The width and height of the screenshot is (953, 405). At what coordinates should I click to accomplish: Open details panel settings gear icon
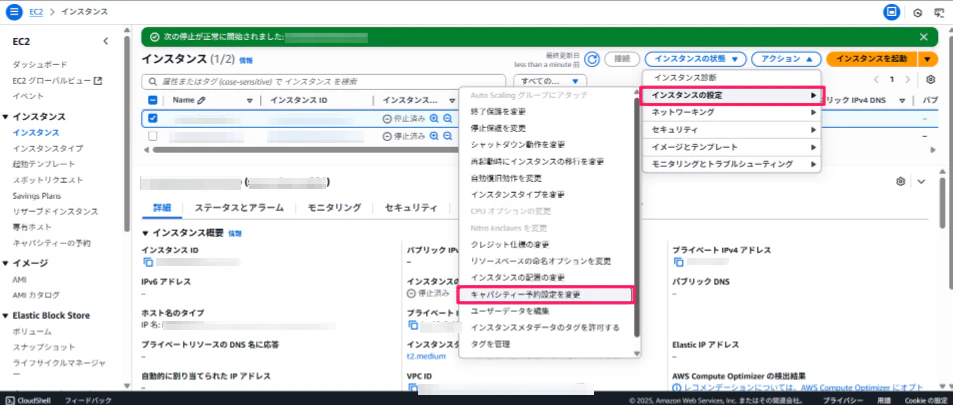901,181
